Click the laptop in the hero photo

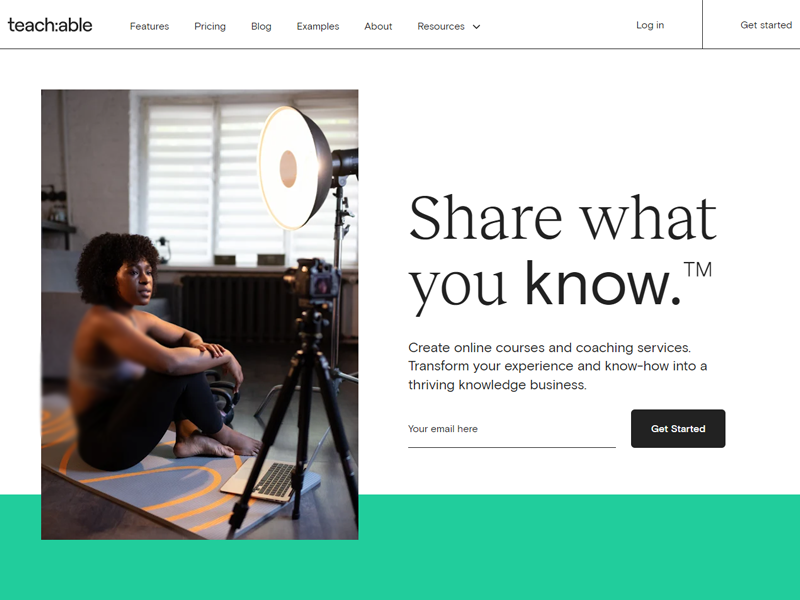click(270, 480)
